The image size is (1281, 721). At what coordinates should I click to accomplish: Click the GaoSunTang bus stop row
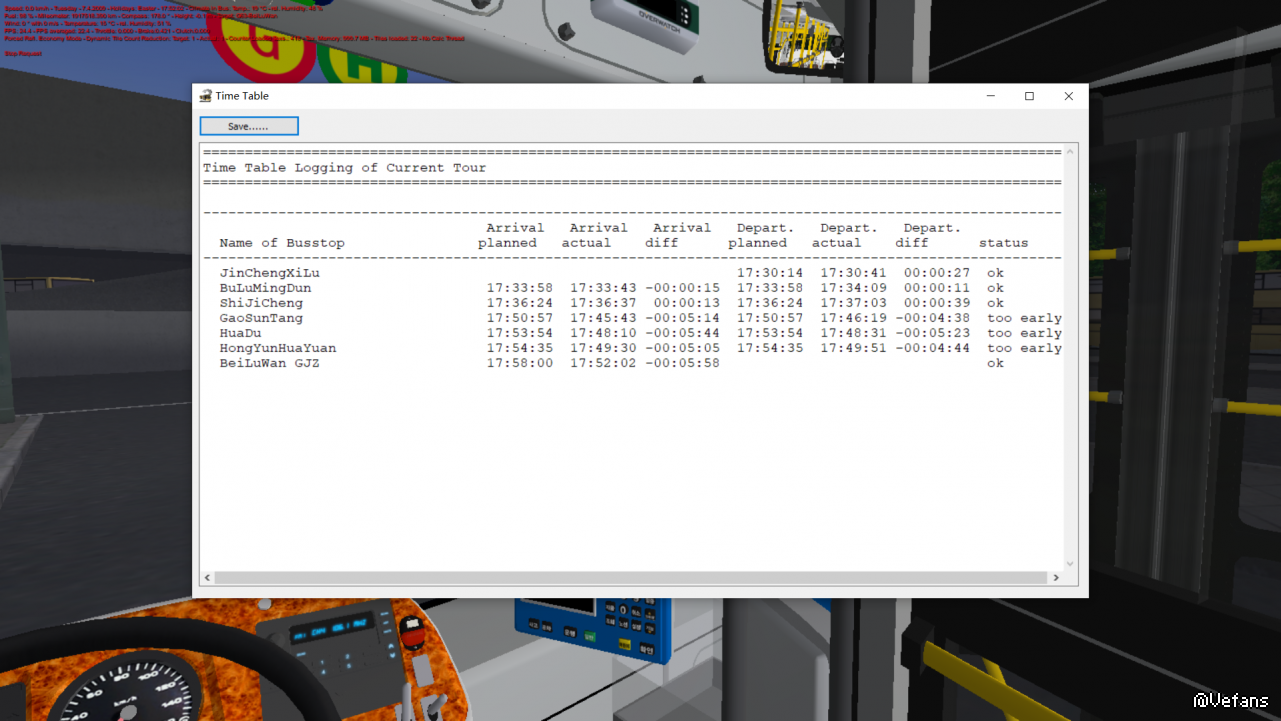tap(261, 318)
